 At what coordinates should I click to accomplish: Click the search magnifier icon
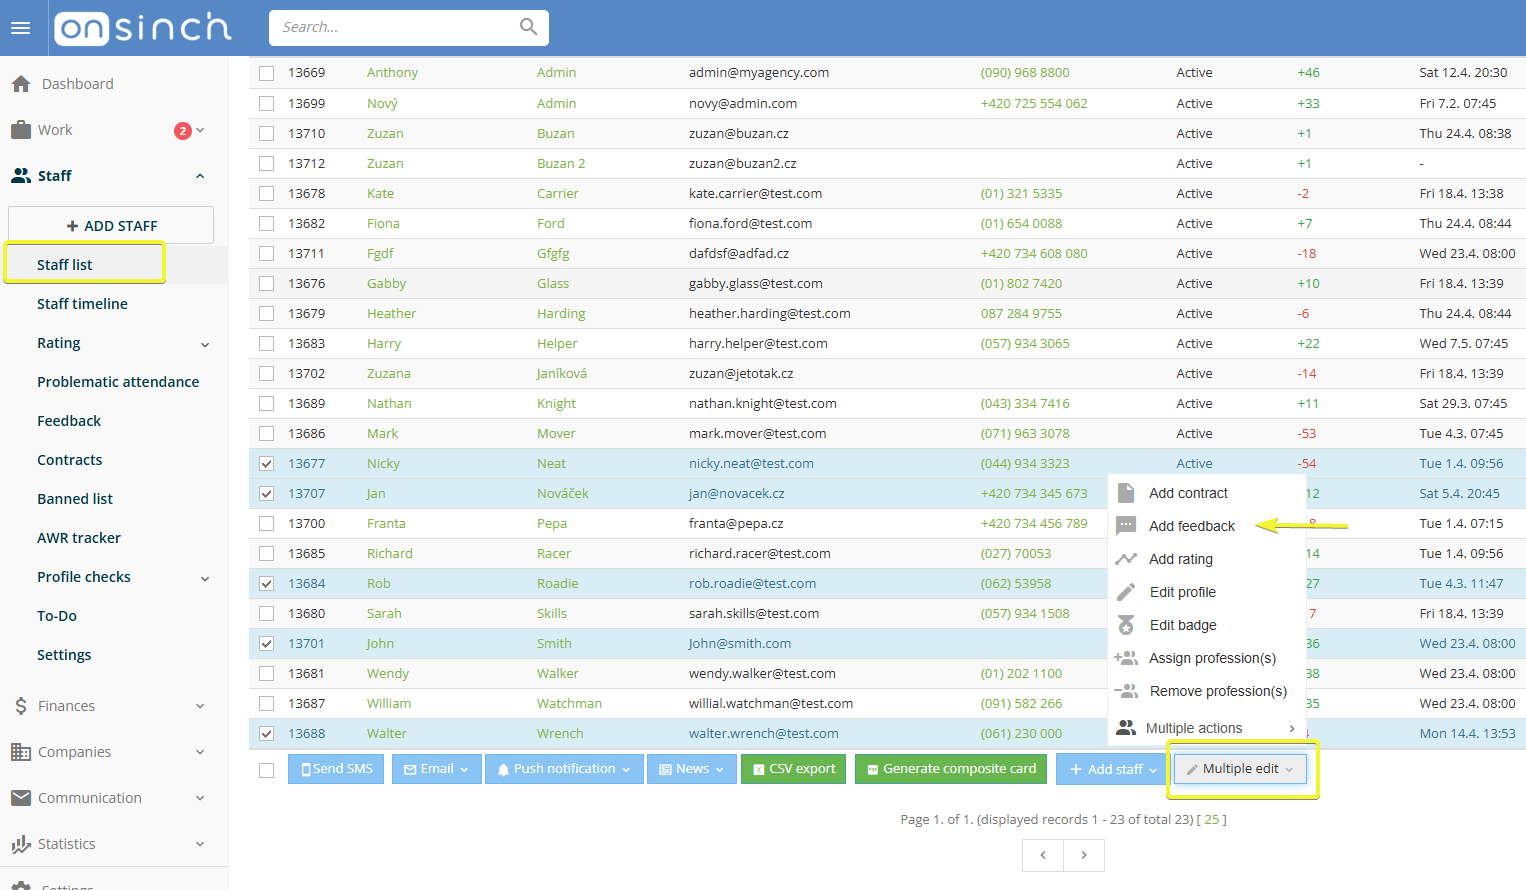(x=528, y=27)
